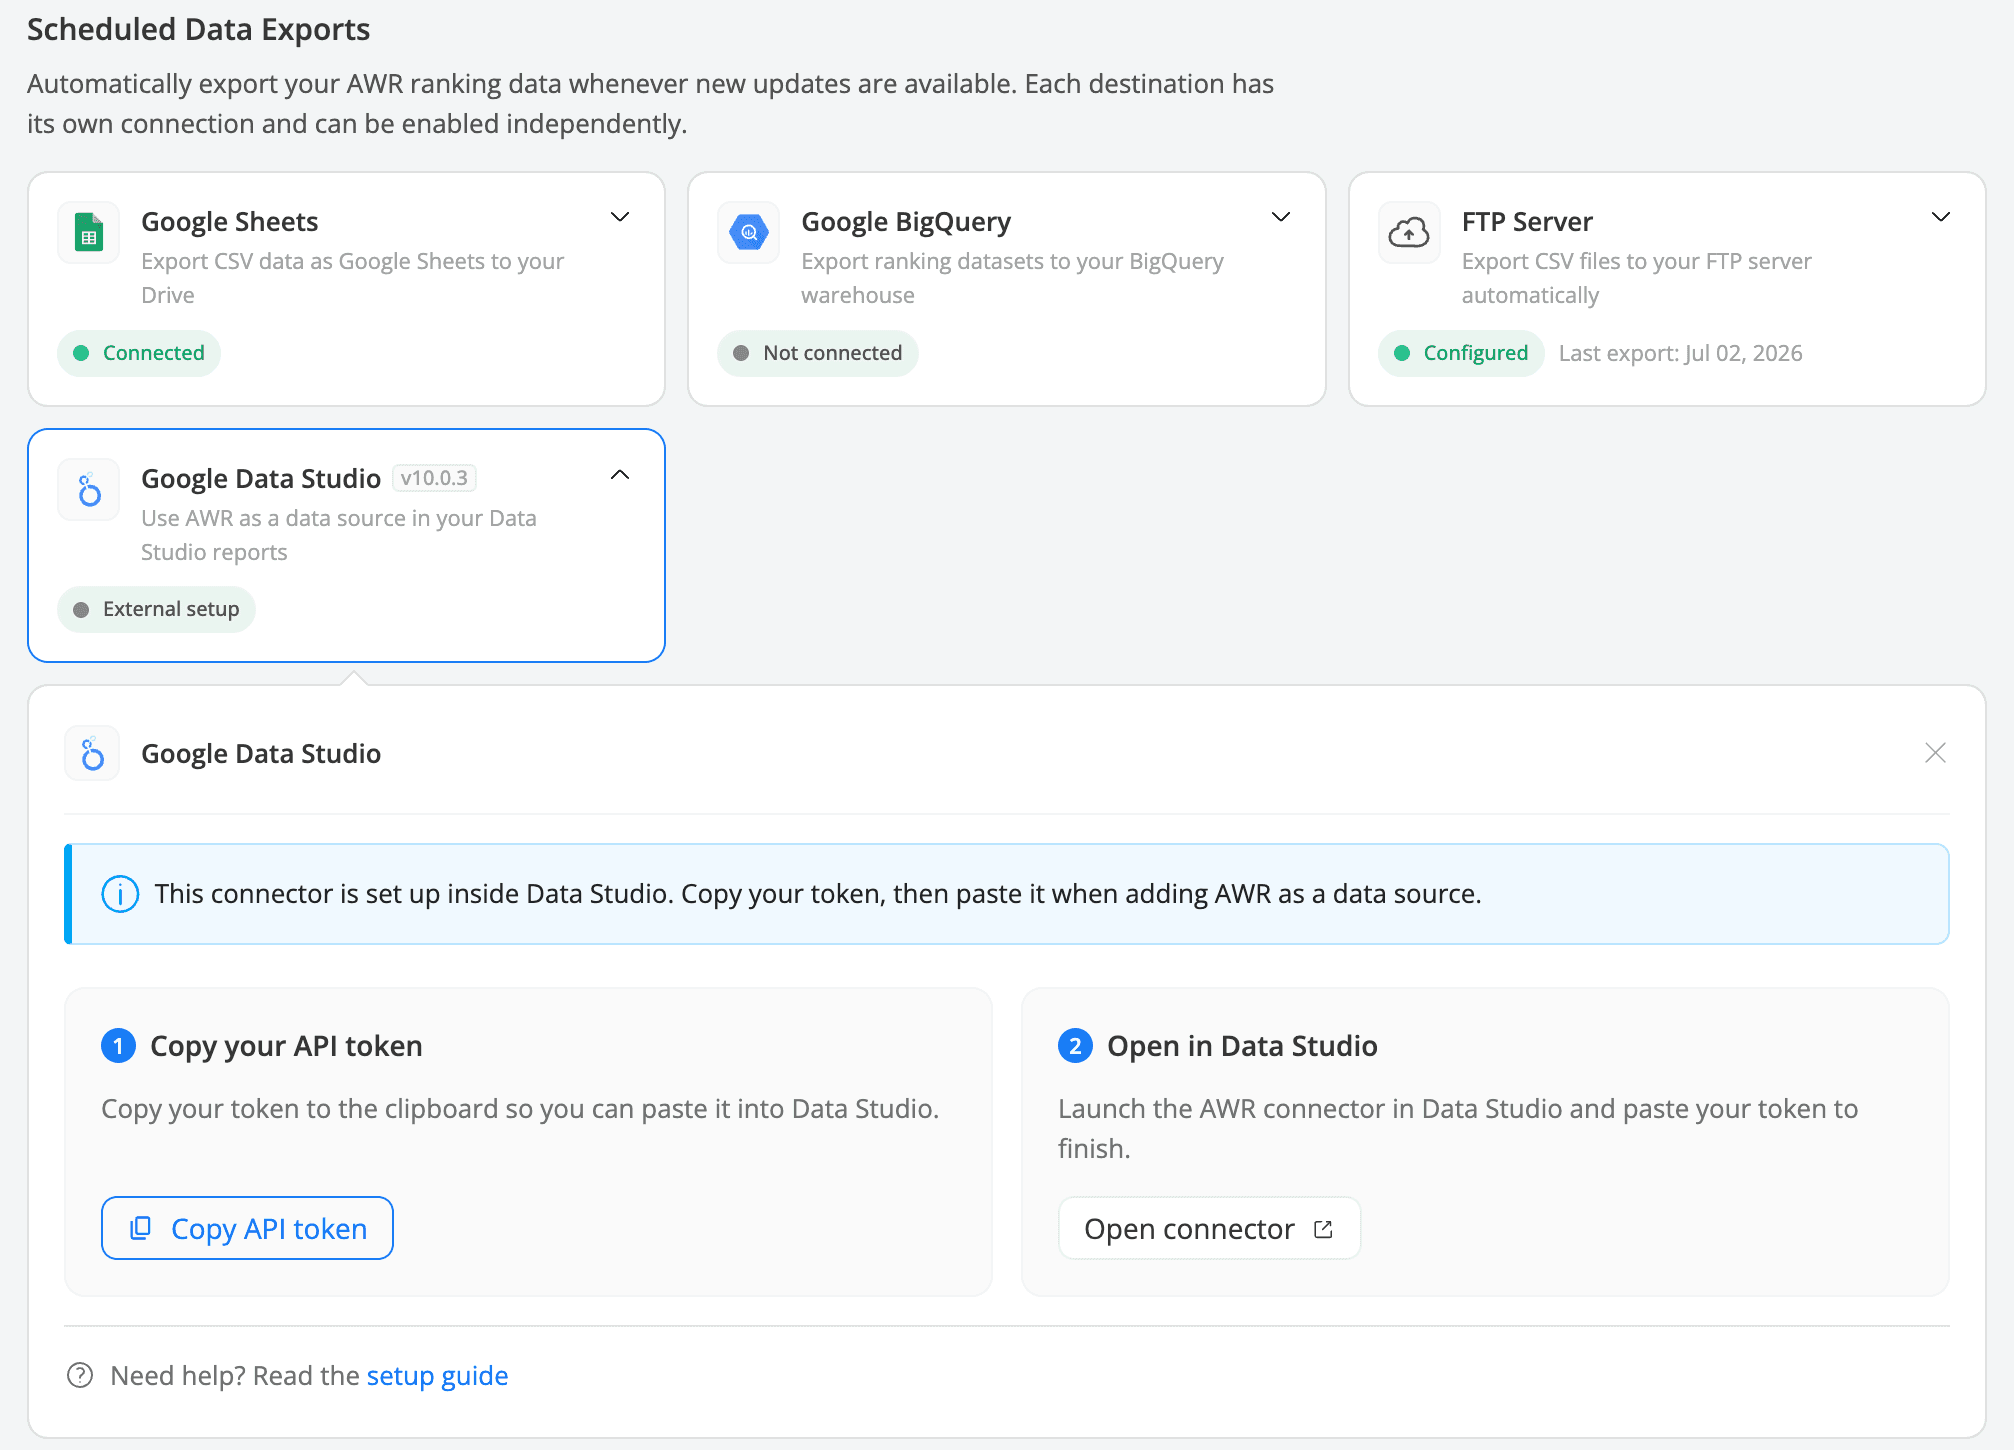Expand the FTP Server card chevron
Screen dimensions: 2014x1450
pyautogui.click(x=1941, y=217)
